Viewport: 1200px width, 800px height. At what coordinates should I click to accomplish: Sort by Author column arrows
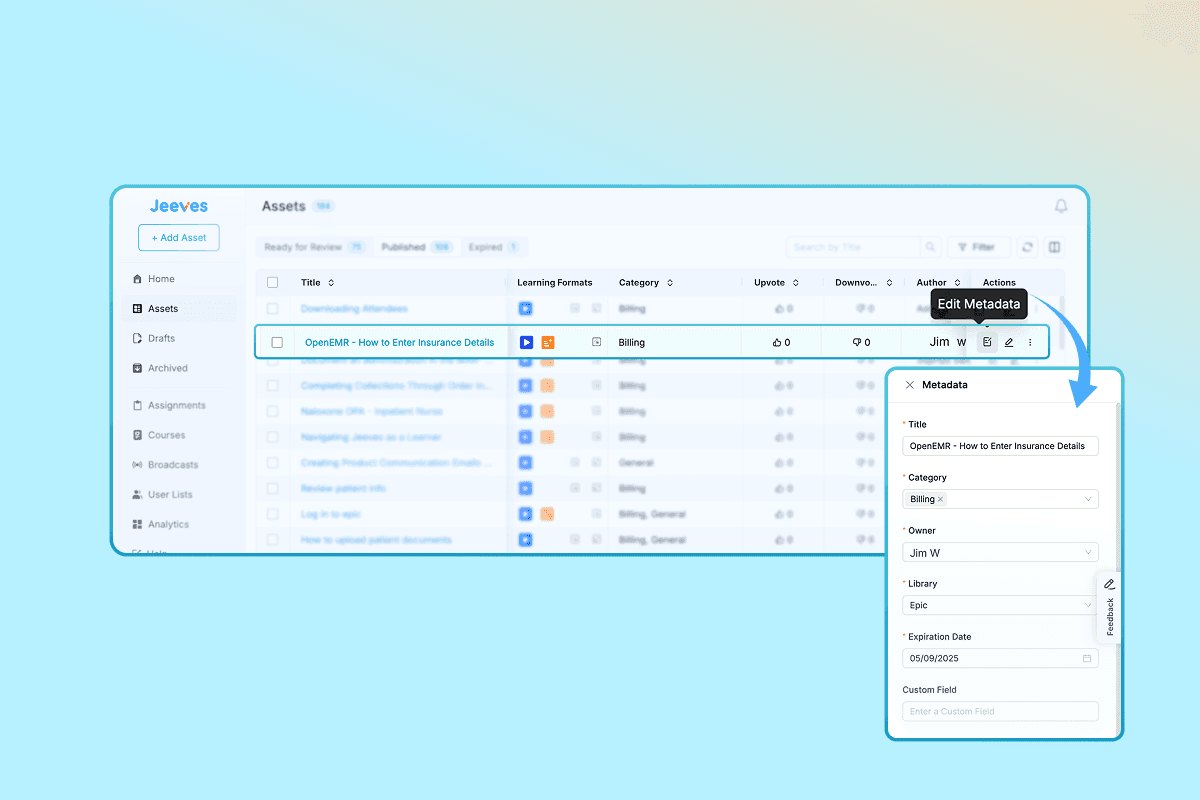tap(957, 283)
